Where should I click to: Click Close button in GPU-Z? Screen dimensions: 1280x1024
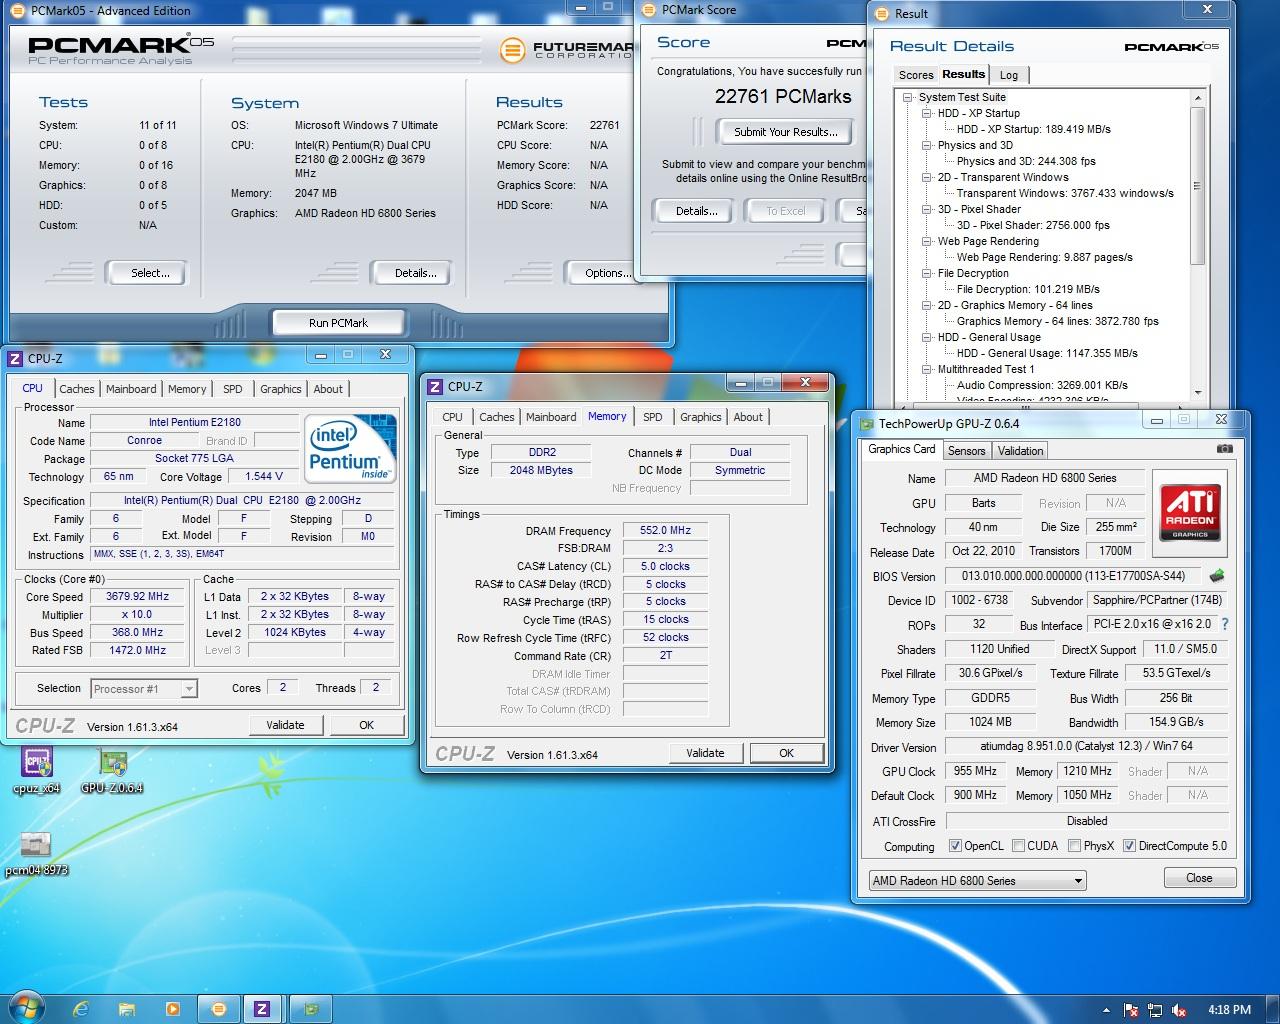point(1199,878)
